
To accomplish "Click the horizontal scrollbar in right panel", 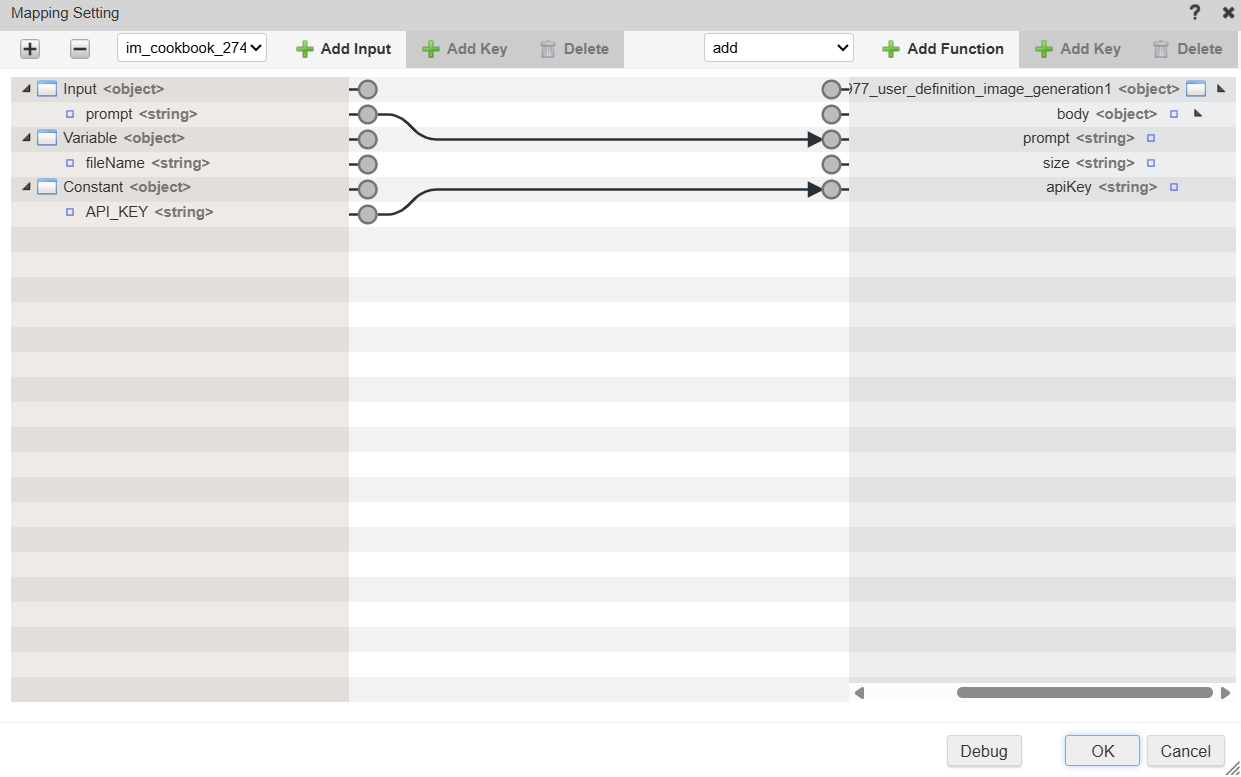I will (1084, 692).
